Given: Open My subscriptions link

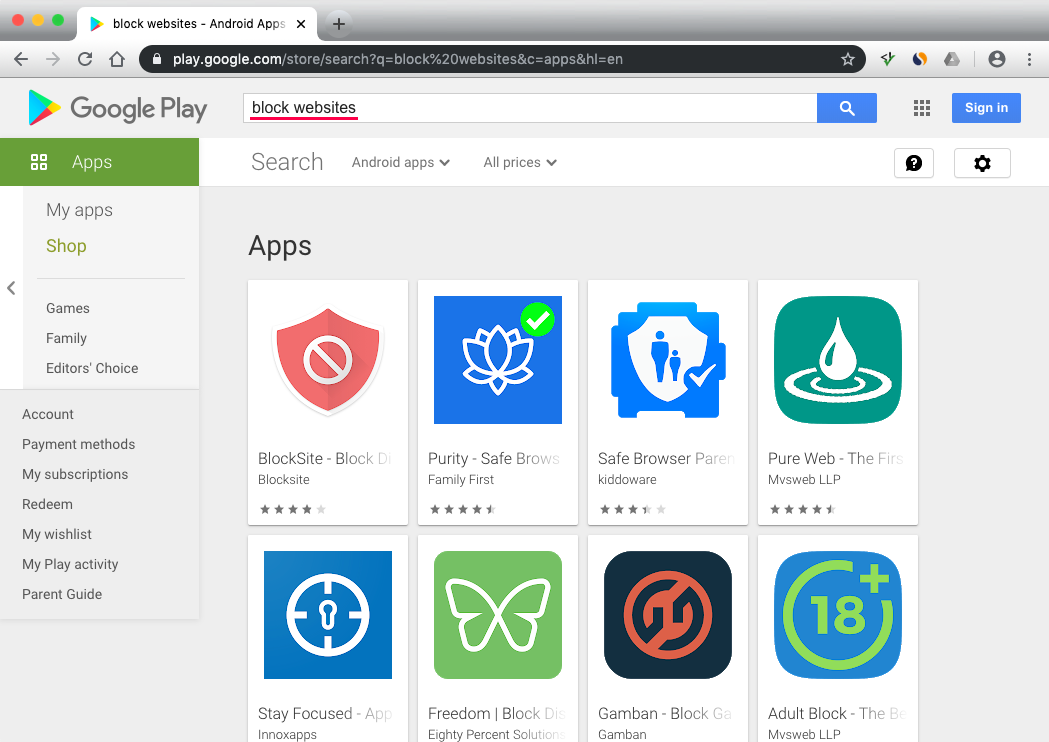Looking at the screenshot, I should tap(75, 474).
